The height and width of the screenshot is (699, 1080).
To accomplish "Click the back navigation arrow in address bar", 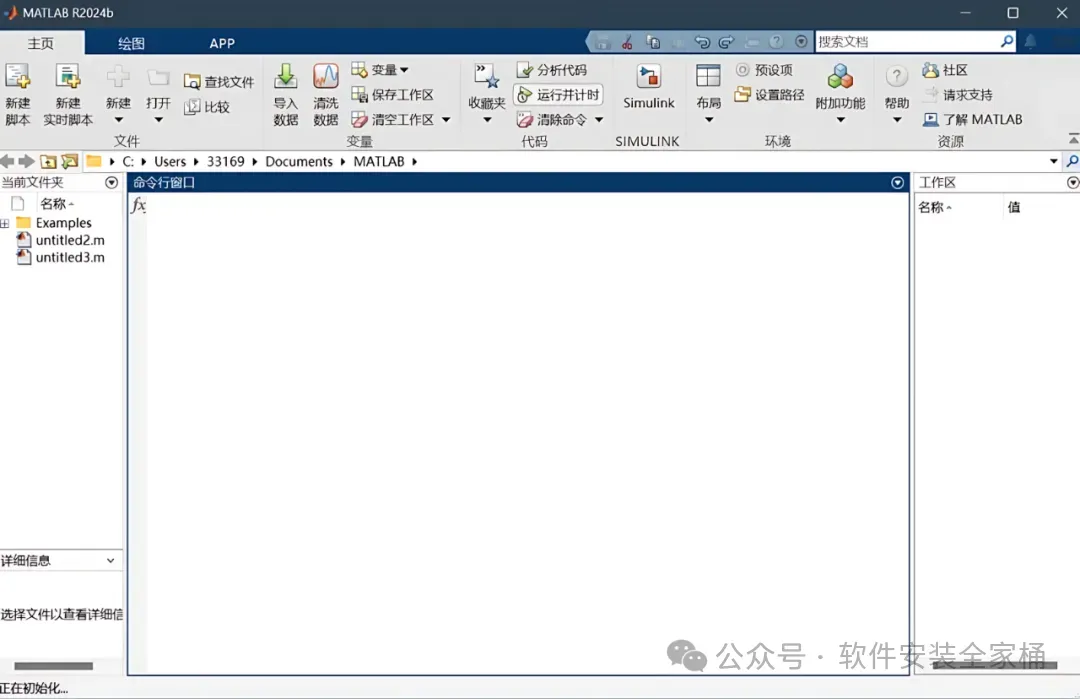I will pos(8,161).
